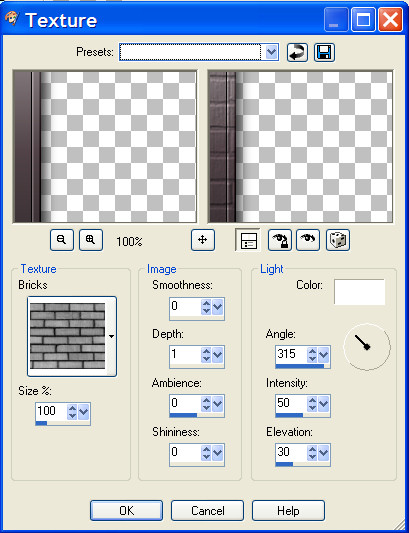Select the Bricks texture thumbnail
This screenshot has width=409, height=533.
pyautogui.click(x=67, y=336)
